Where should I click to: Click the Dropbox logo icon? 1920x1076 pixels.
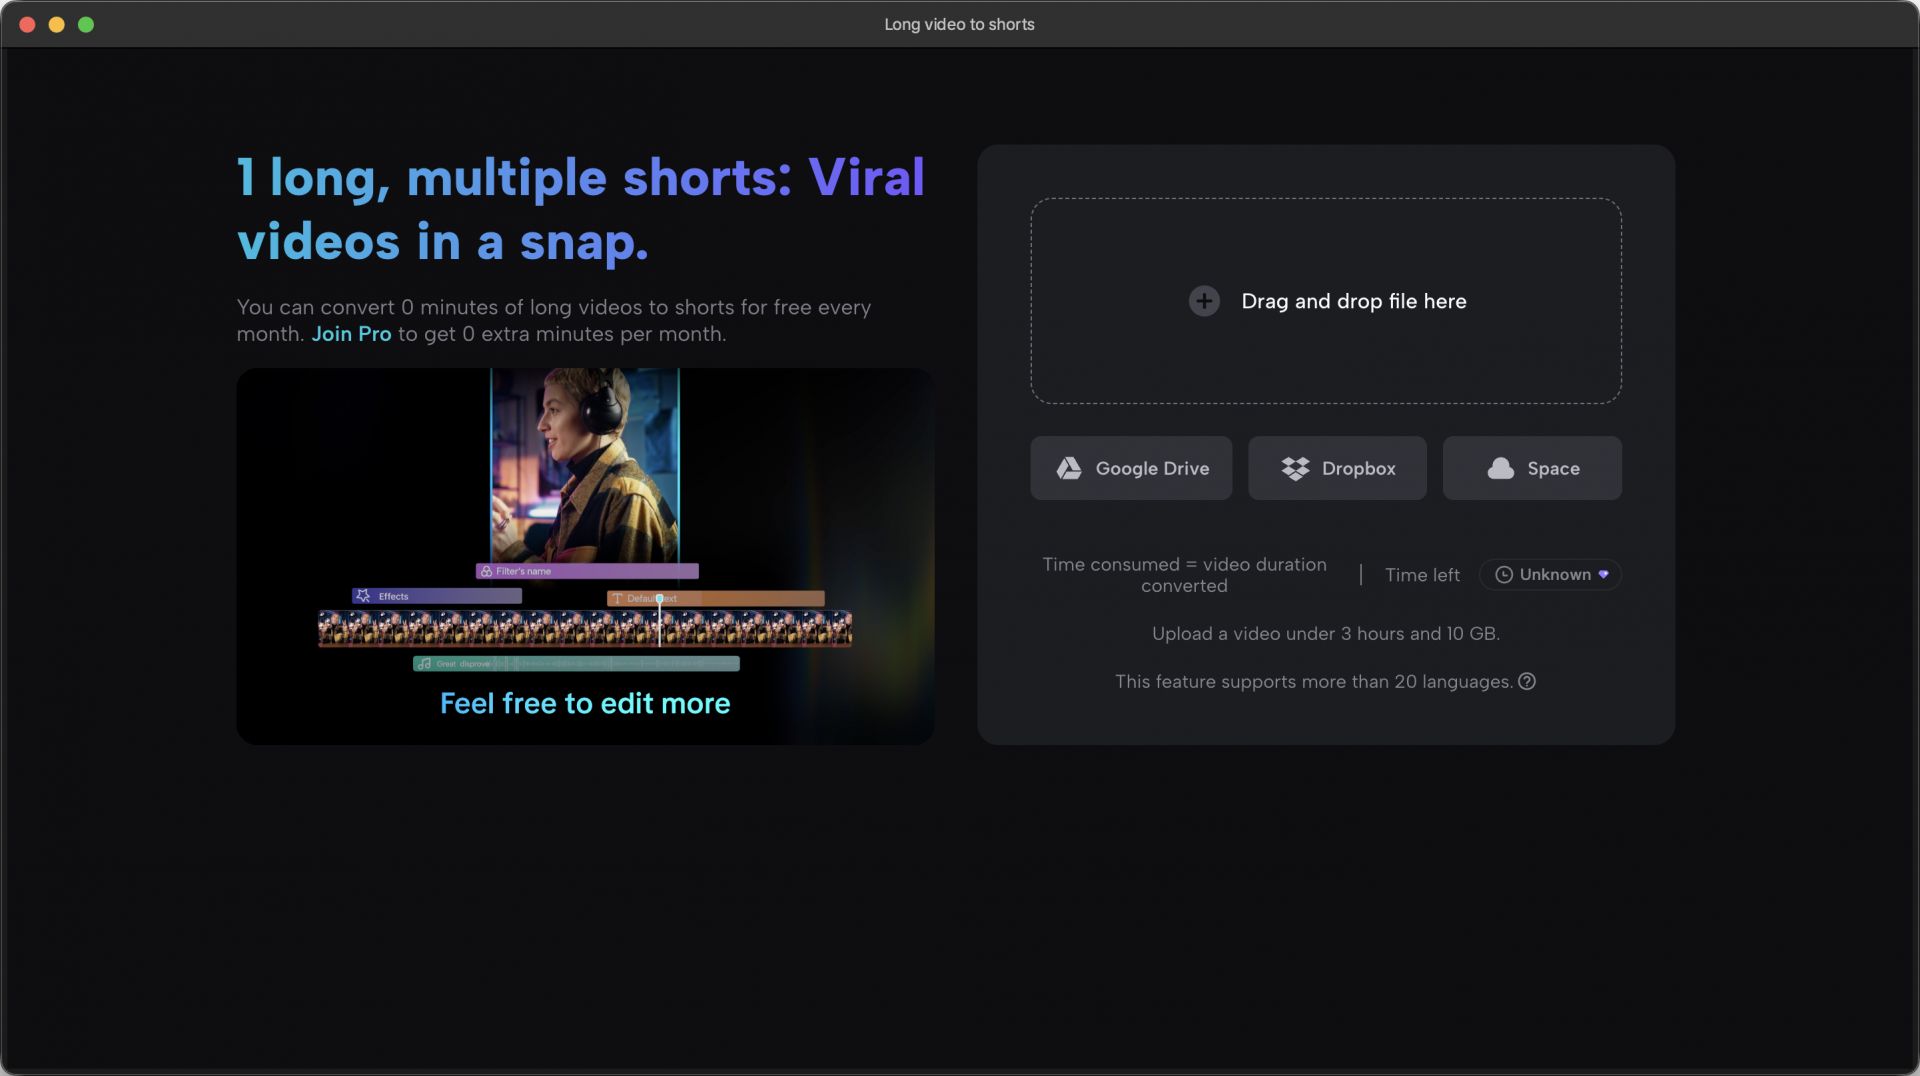pos(1295,468)
